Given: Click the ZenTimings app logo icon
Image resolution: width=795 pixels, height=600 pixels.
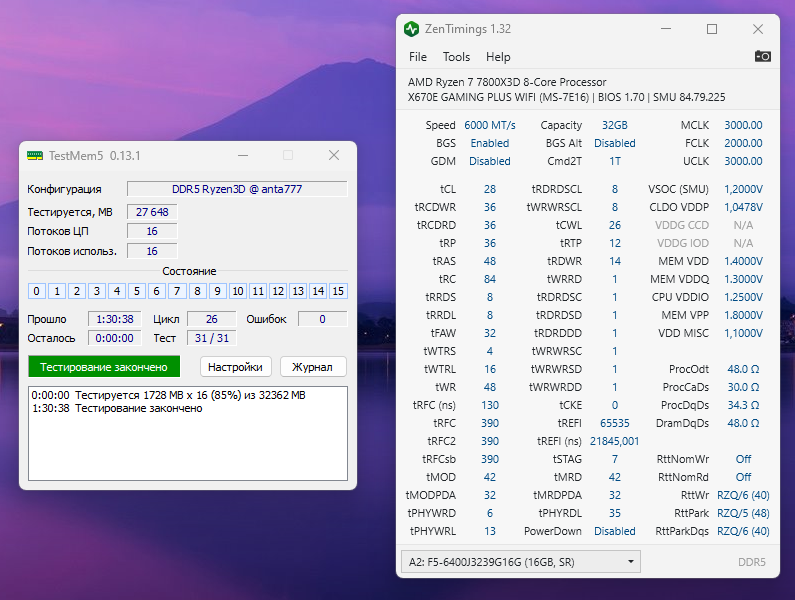Looking at the screenshot, I should click(x=411, y=29).
